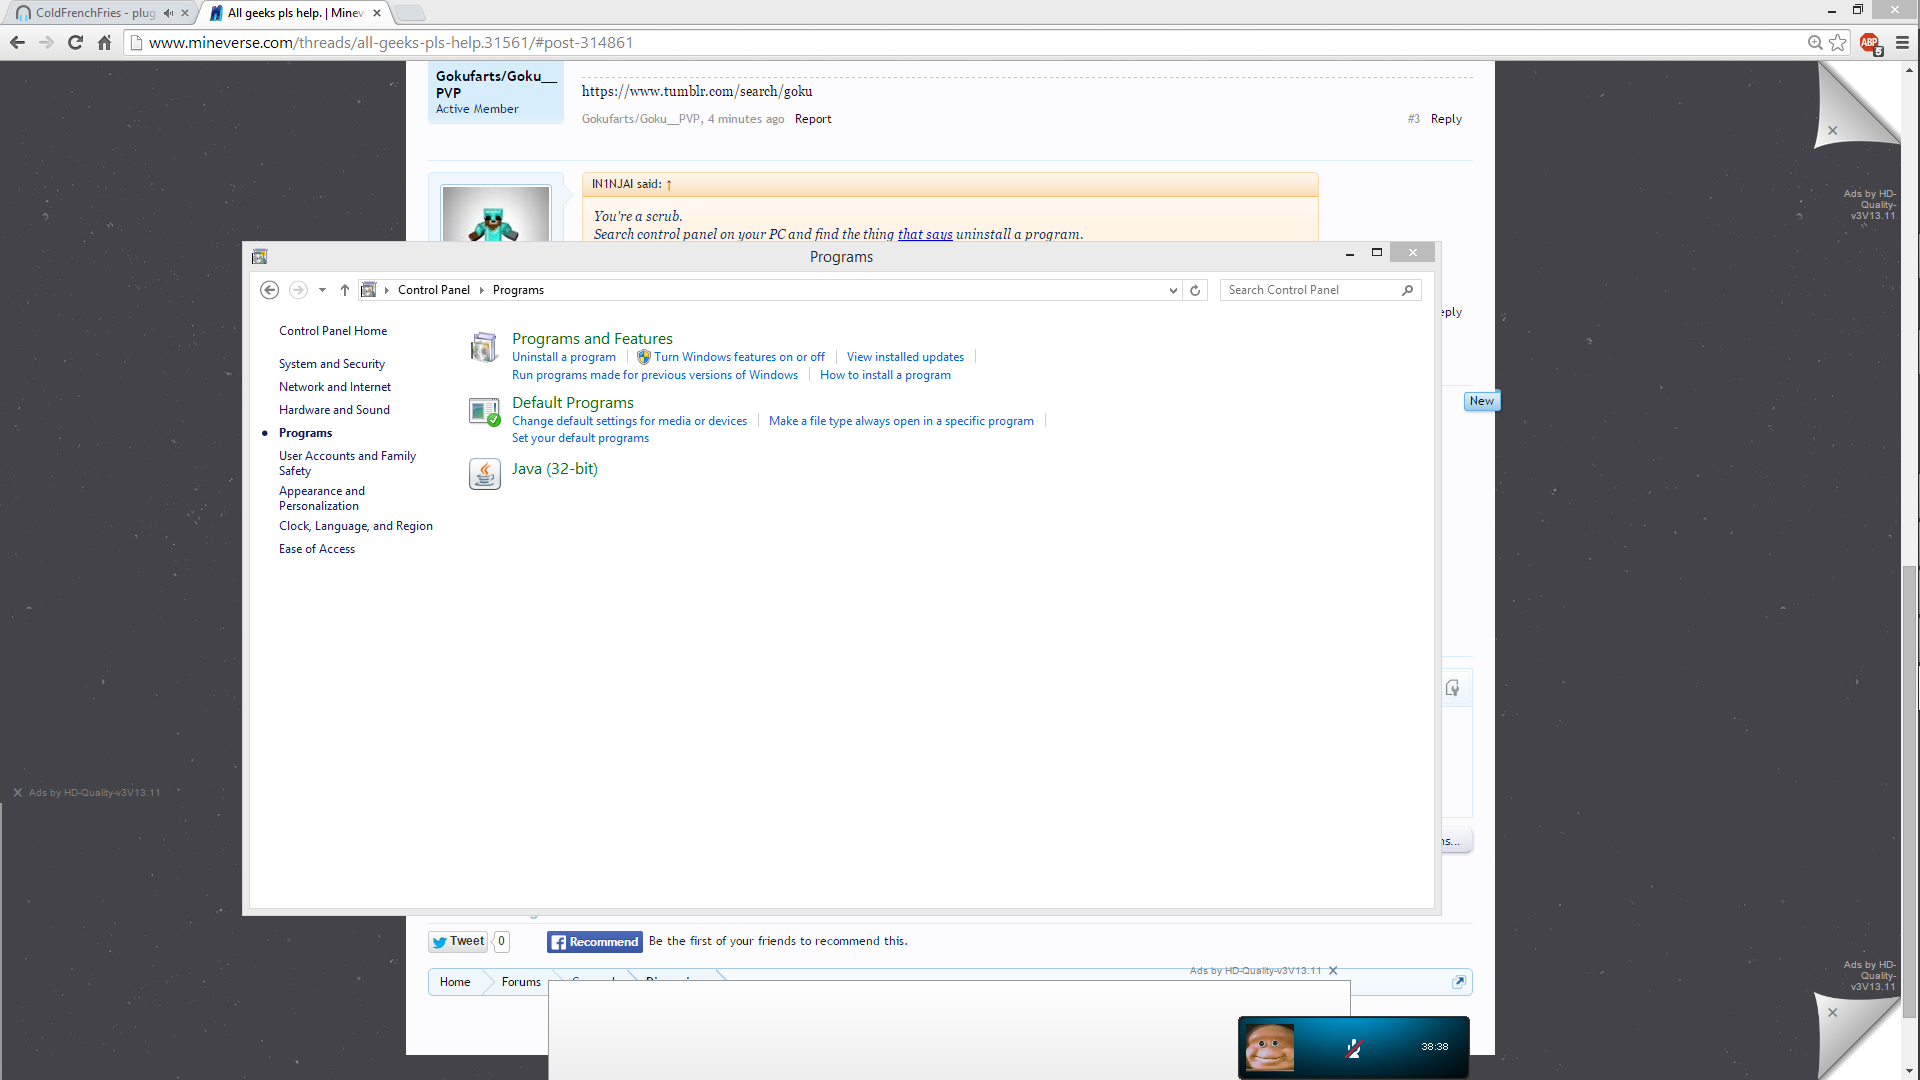Toggle mute on the video popup
Image resolution: width=1920 pixels, height=1080 pixels.
click(x=1353, y=1047)
